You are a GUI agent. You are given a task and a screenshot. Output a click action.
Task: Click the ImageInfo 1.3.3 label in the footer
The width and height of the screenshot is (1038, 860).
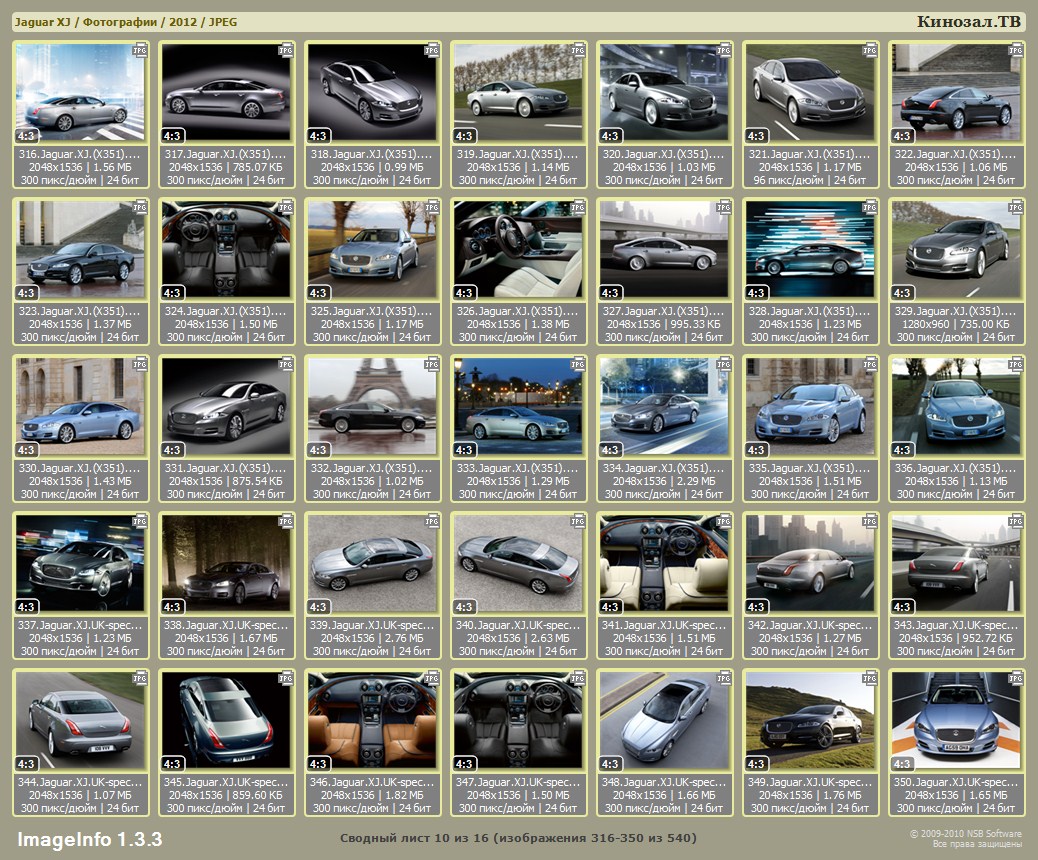[x=89, y=838]
